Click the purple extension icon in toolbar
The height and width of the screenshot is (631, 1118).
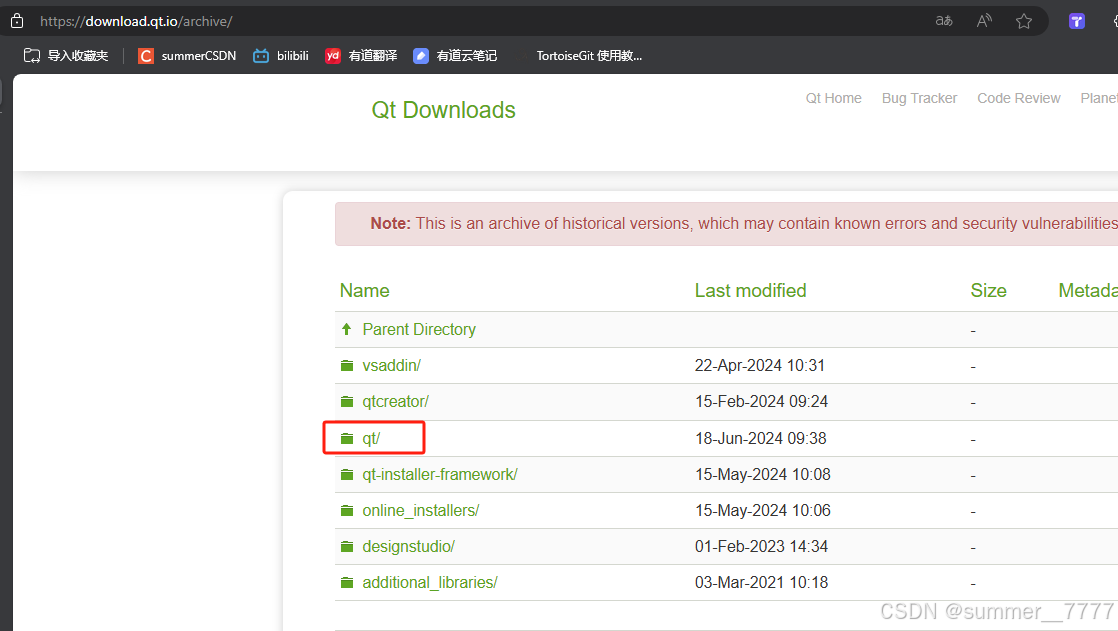click(x=1077, y=21)
